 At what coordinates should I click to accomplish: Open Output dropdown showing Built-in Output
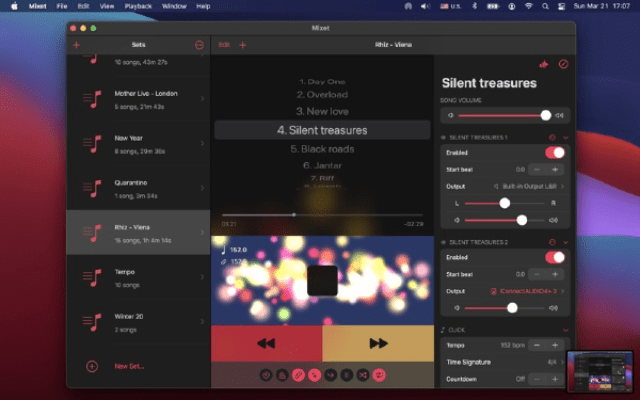532,186
